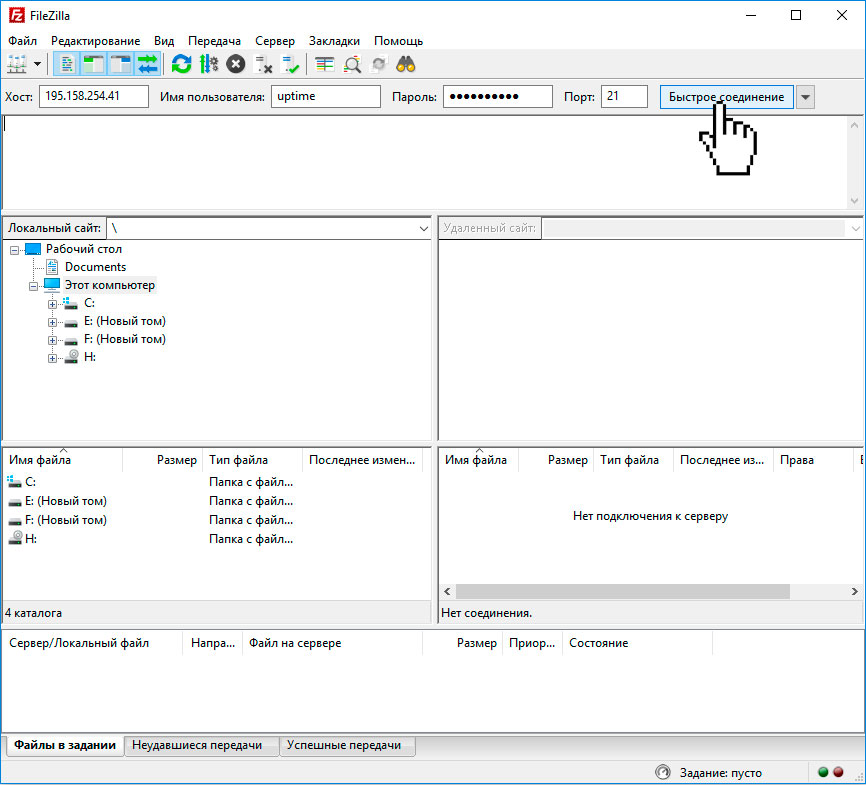Toggle local directory tree display

pos(94,65)
